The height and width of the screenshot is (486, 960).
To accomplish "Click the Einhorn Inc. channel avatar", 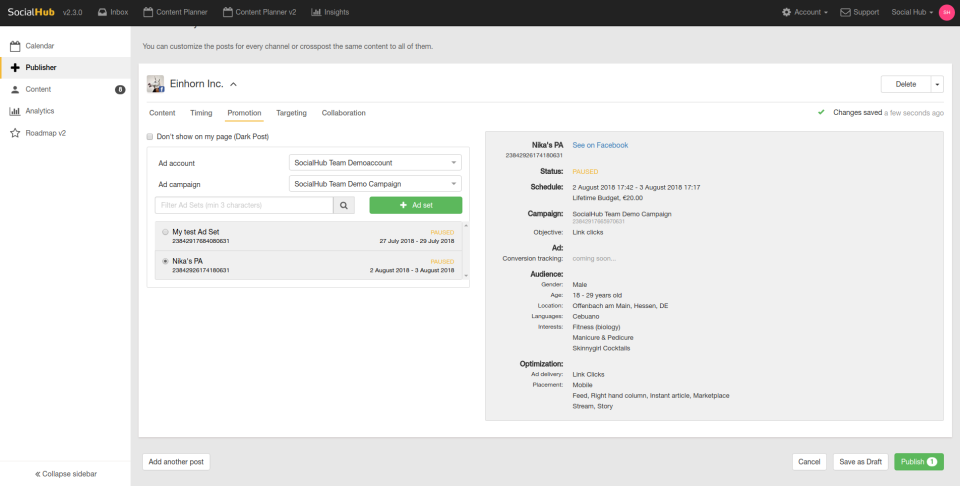I will (156, 84).
